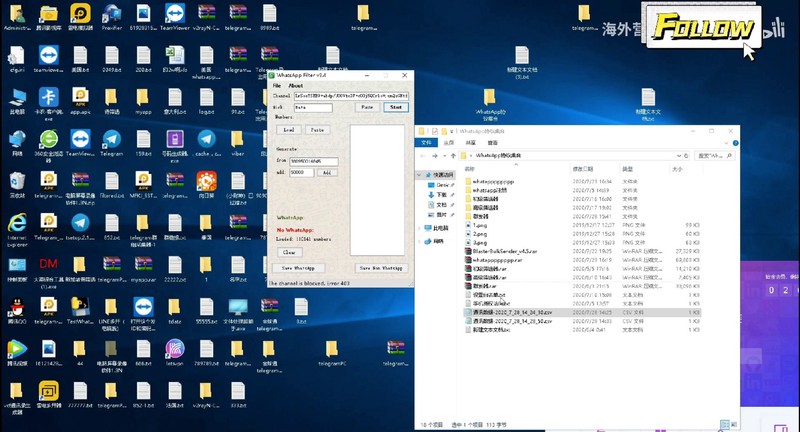Select the log.txt file icon
The image size is (800, 432).
tap(206, 100)
